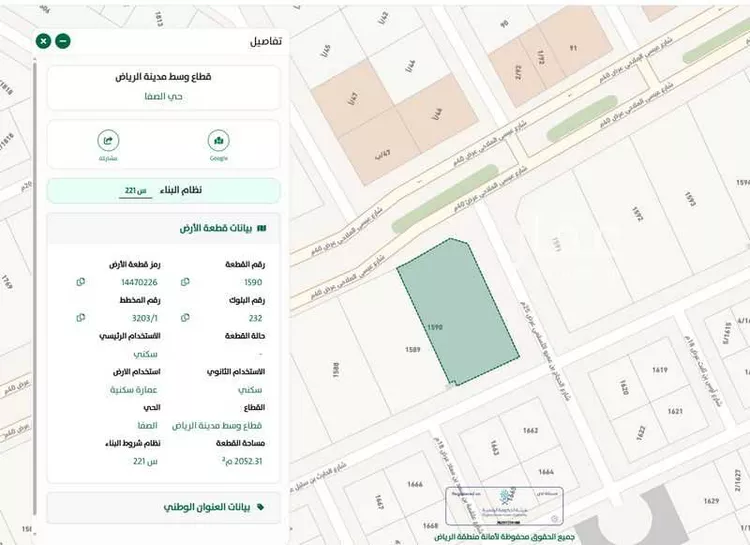Open parcel location in Google maps icon
Screen dimensions: 750x545
(x=219, y=141)
